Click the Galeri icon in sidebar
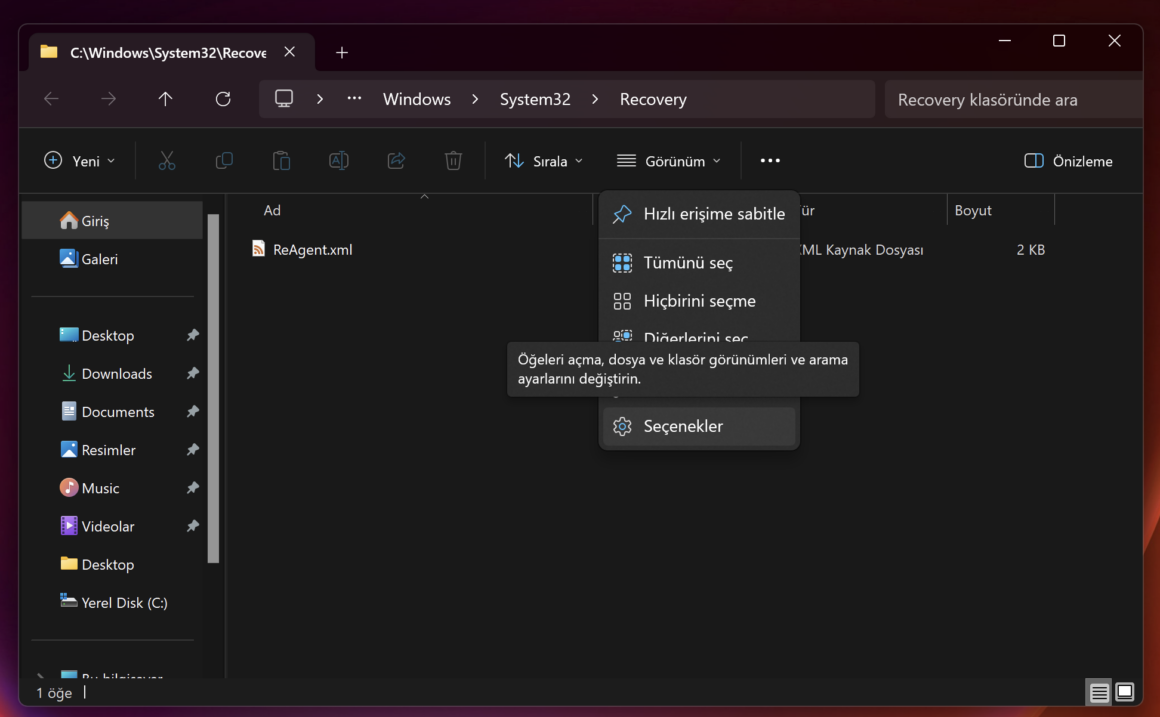Viewport: 1160px width, 717px height. (68, 258)
